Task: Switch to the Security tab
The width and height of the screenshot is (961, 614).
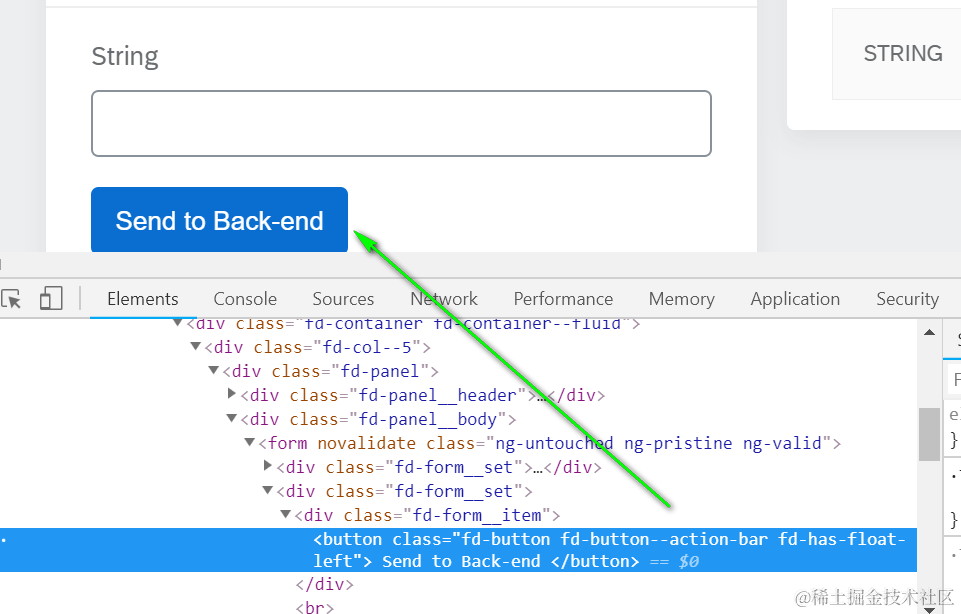Action: 907,299
